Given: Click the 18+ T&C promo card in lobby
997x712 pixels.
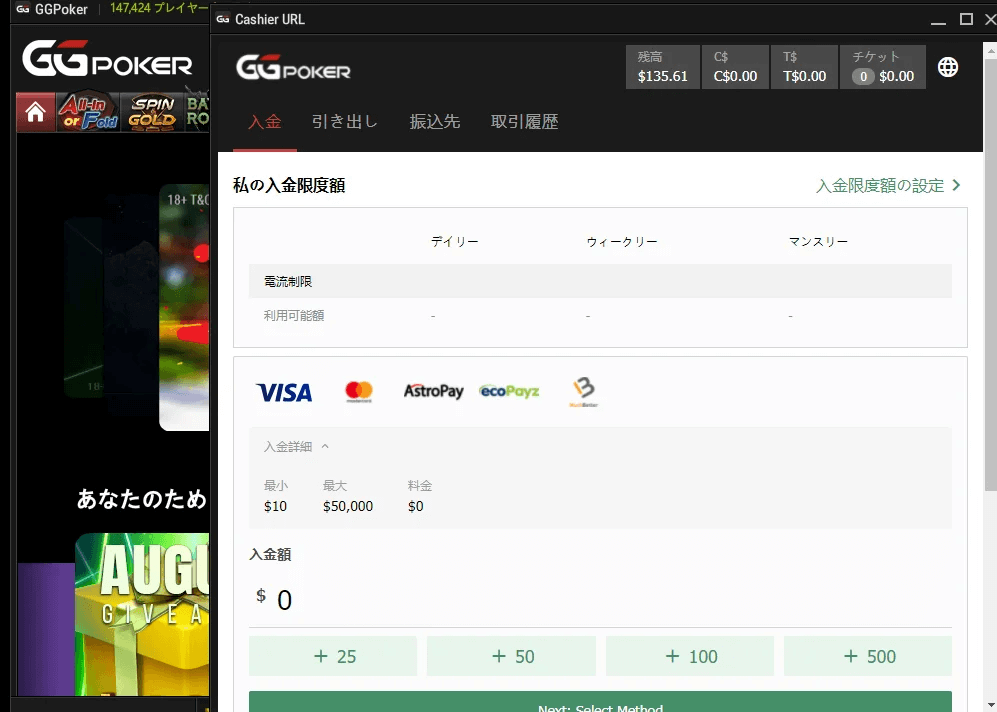Looking at the screenshot, I should coord(184,307).
